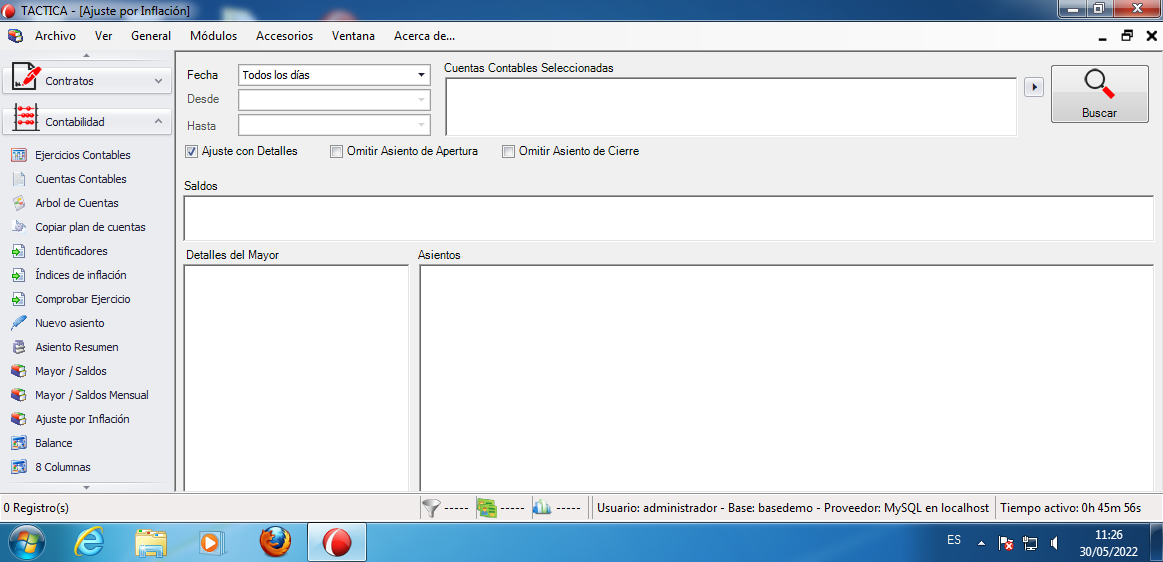This screenshot has height=562, width=1163.
Task: Open Windows Media Player from taskbar
Action: pos(211,543)
